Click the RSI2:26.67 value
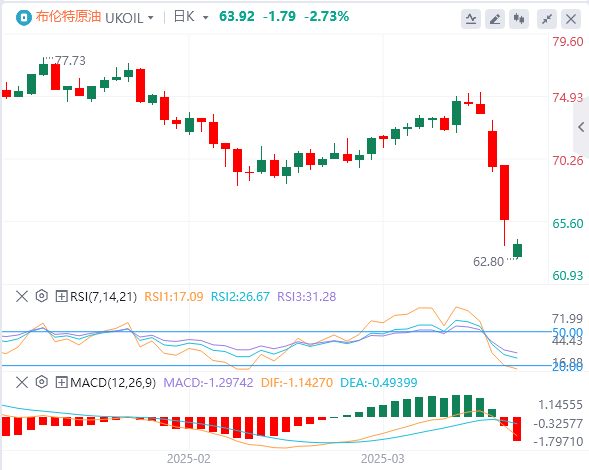589x470 pixels. 240,297
